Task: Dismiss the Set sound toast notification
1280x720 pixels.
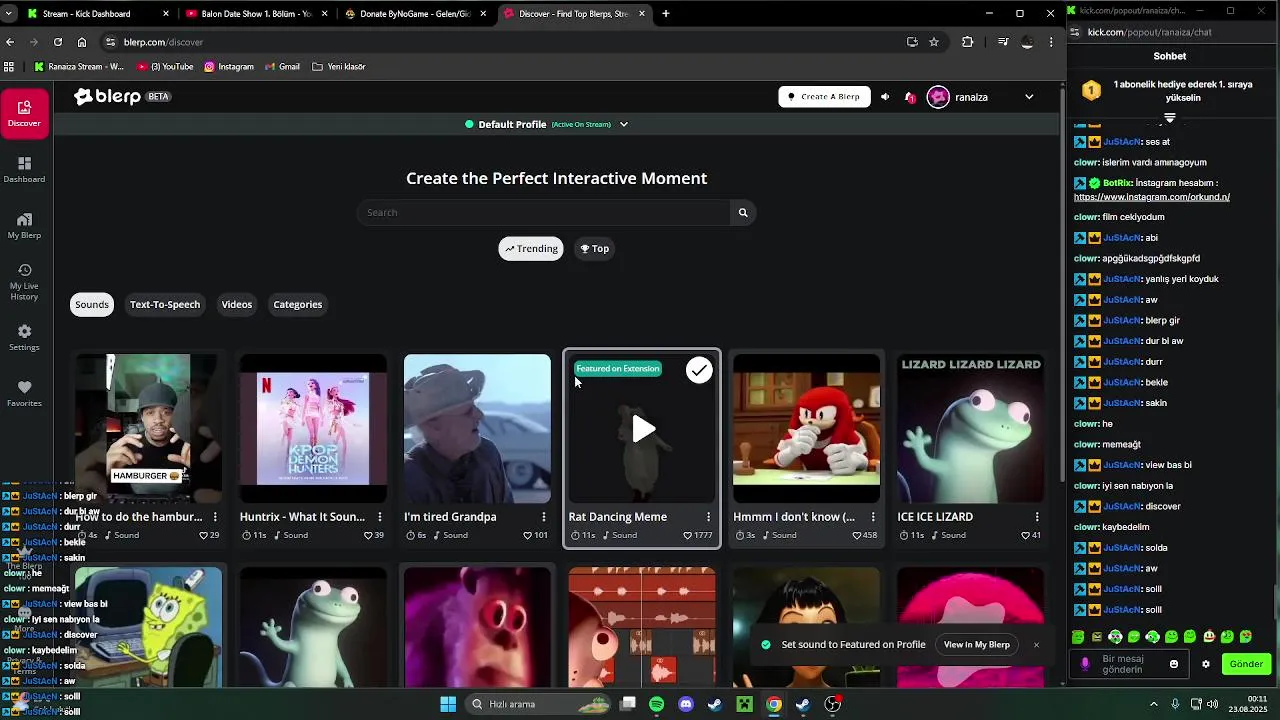Action: pyautogui.click(x=1036, y=645)
